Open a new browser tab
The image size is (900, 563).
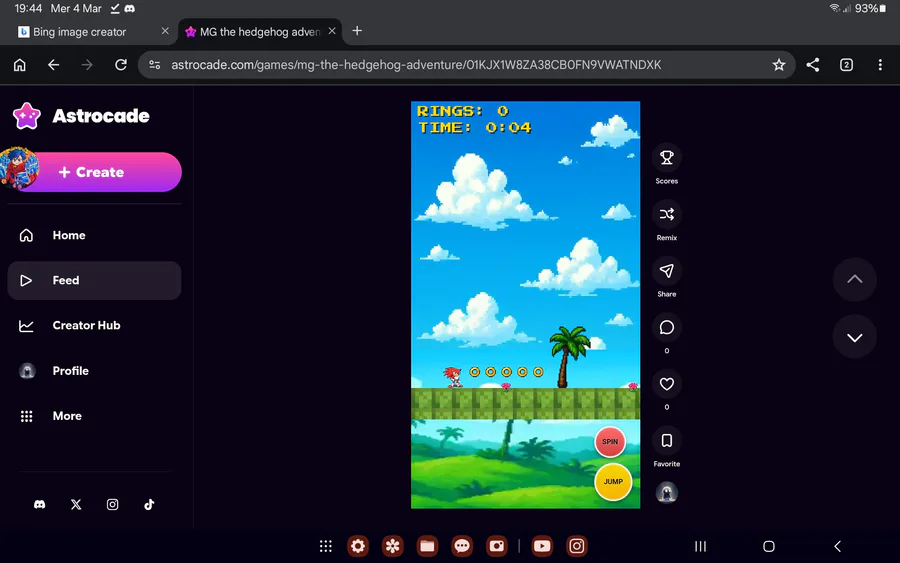pos(357,31)
